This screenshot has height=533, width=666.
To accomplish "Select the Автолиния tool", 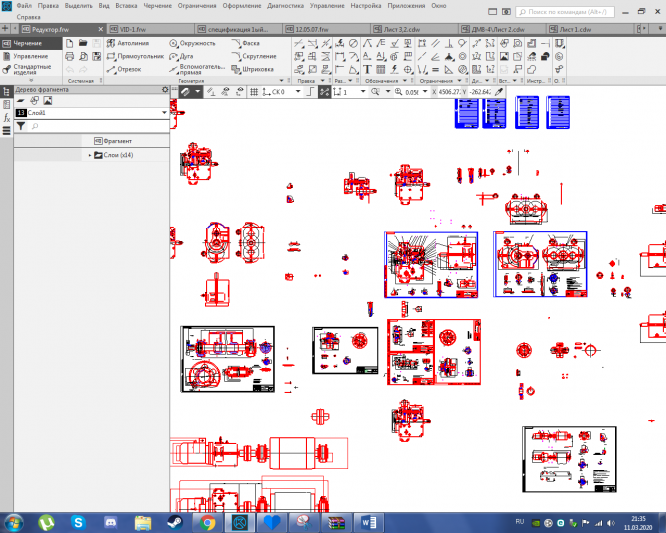I will [x=128, y=43].
